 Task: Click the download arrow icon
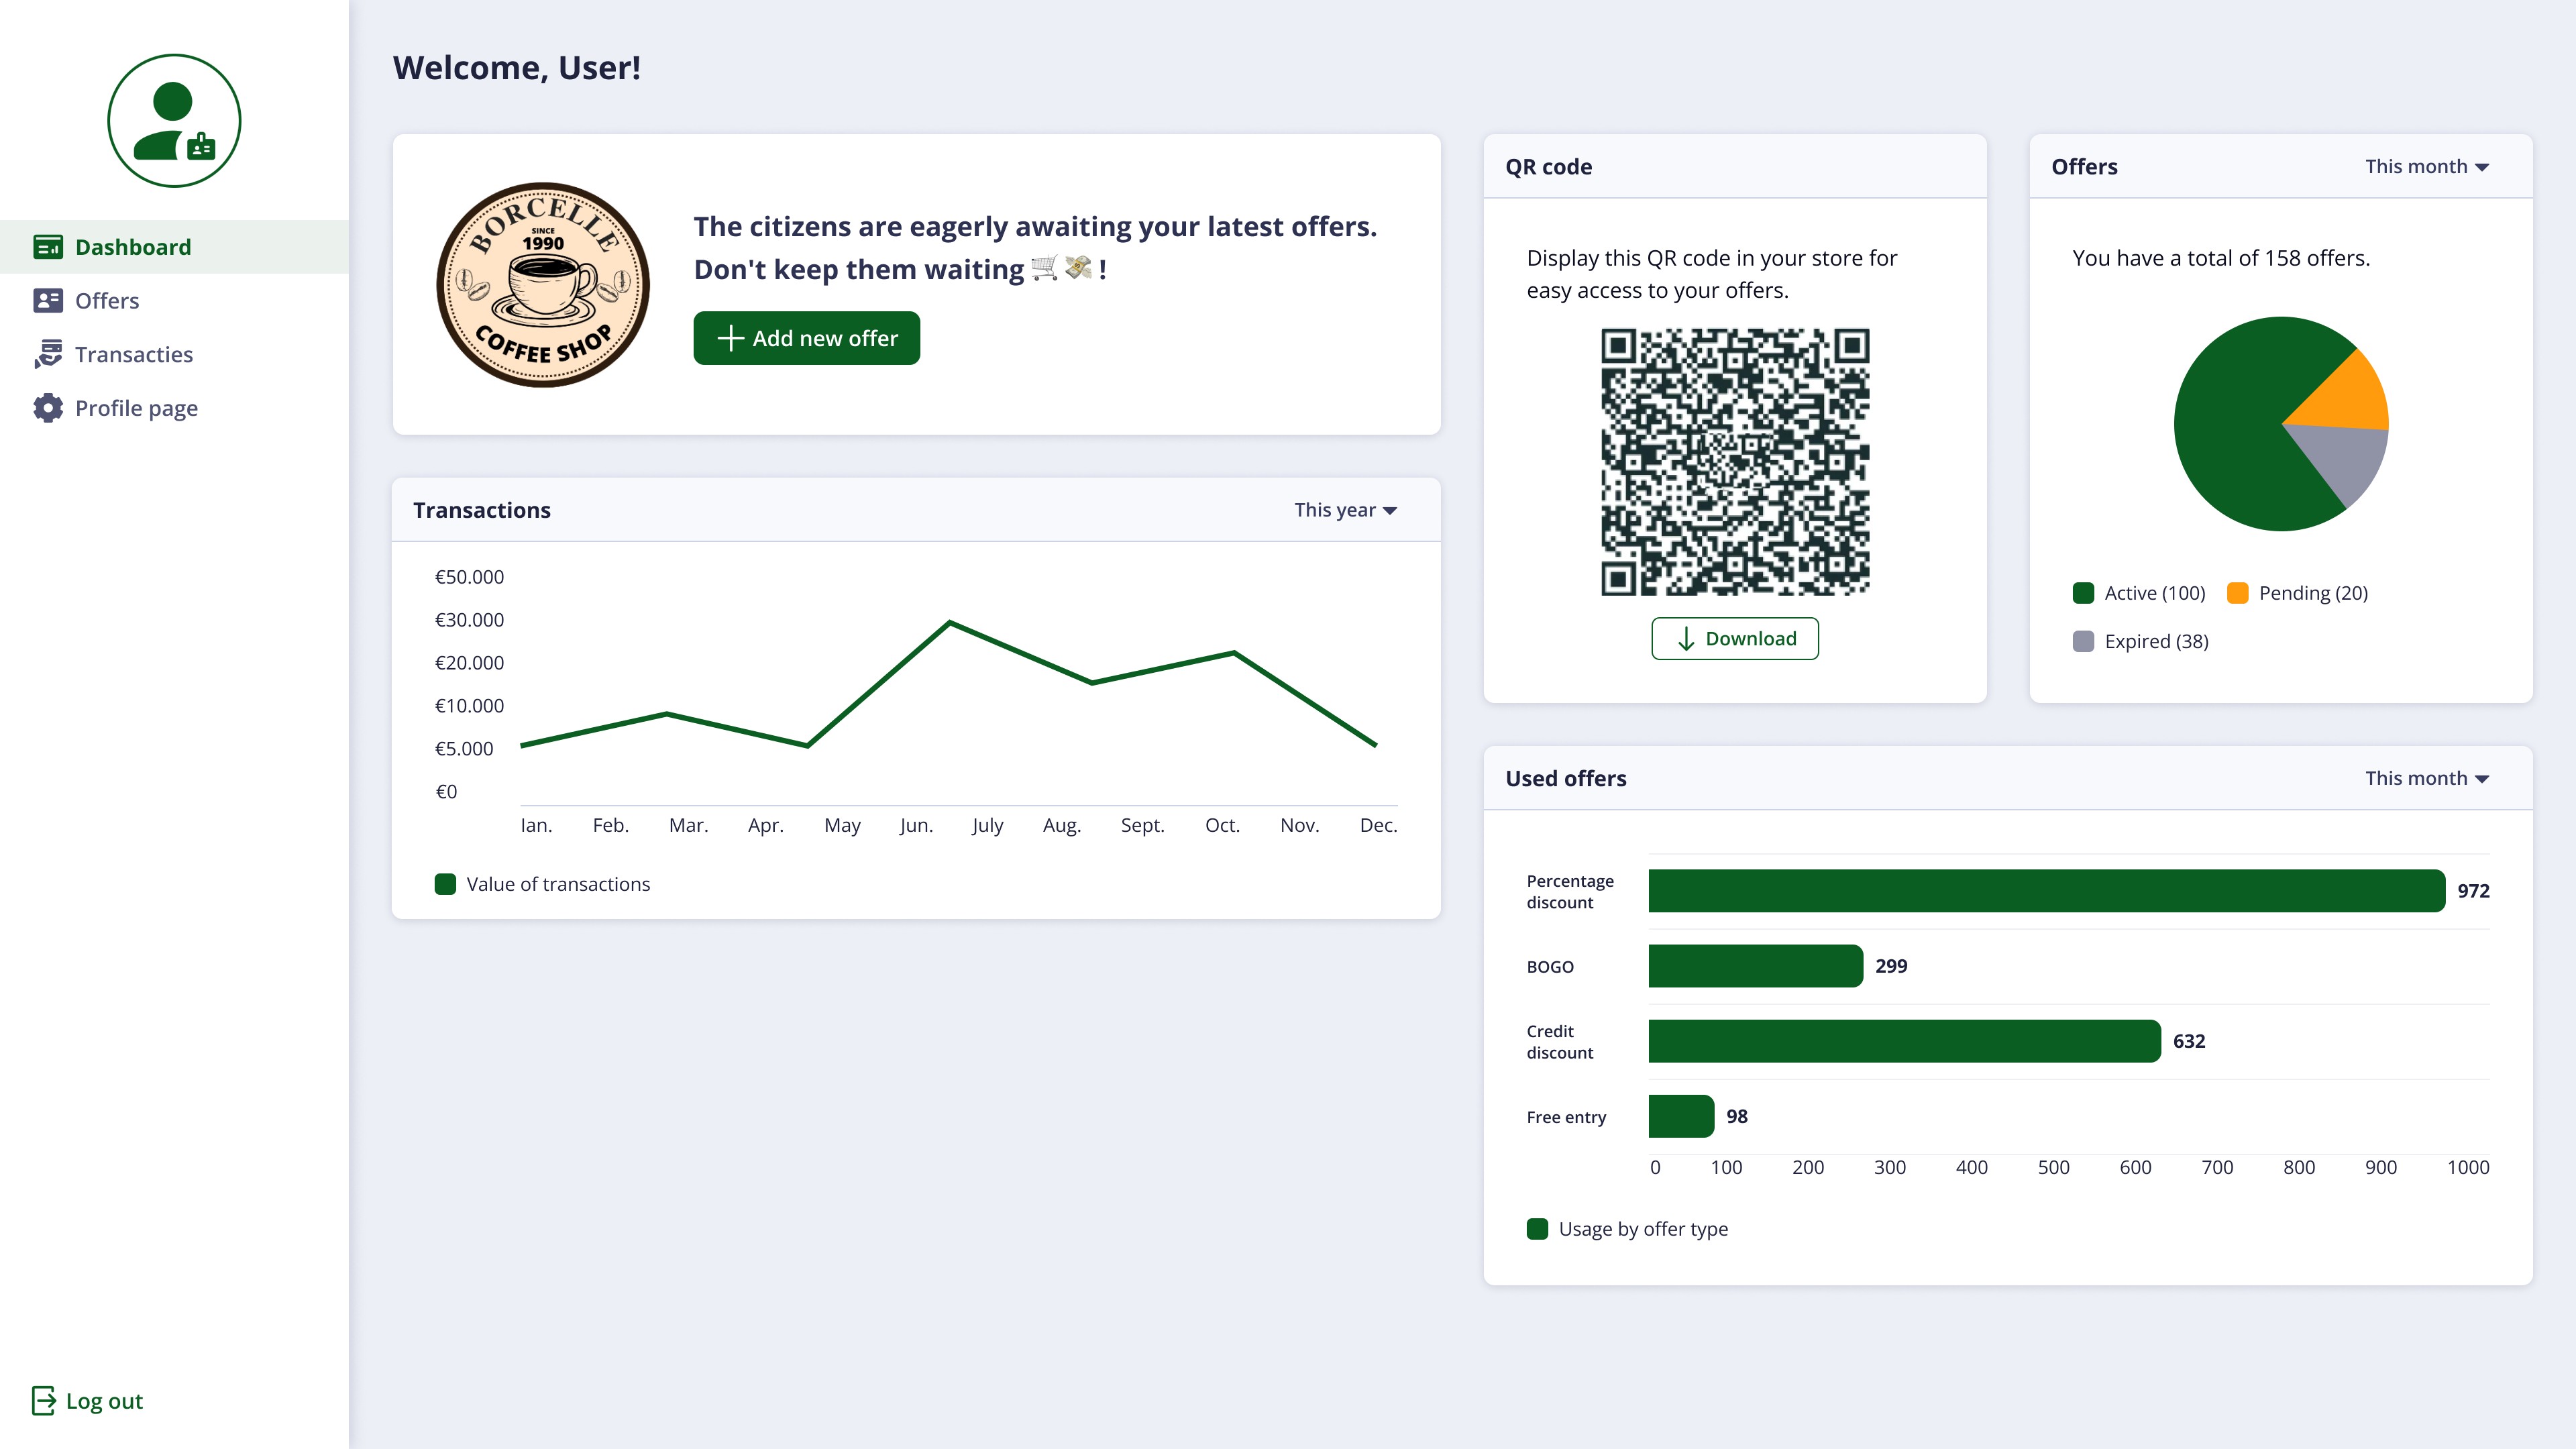(x=1686, y=639)
